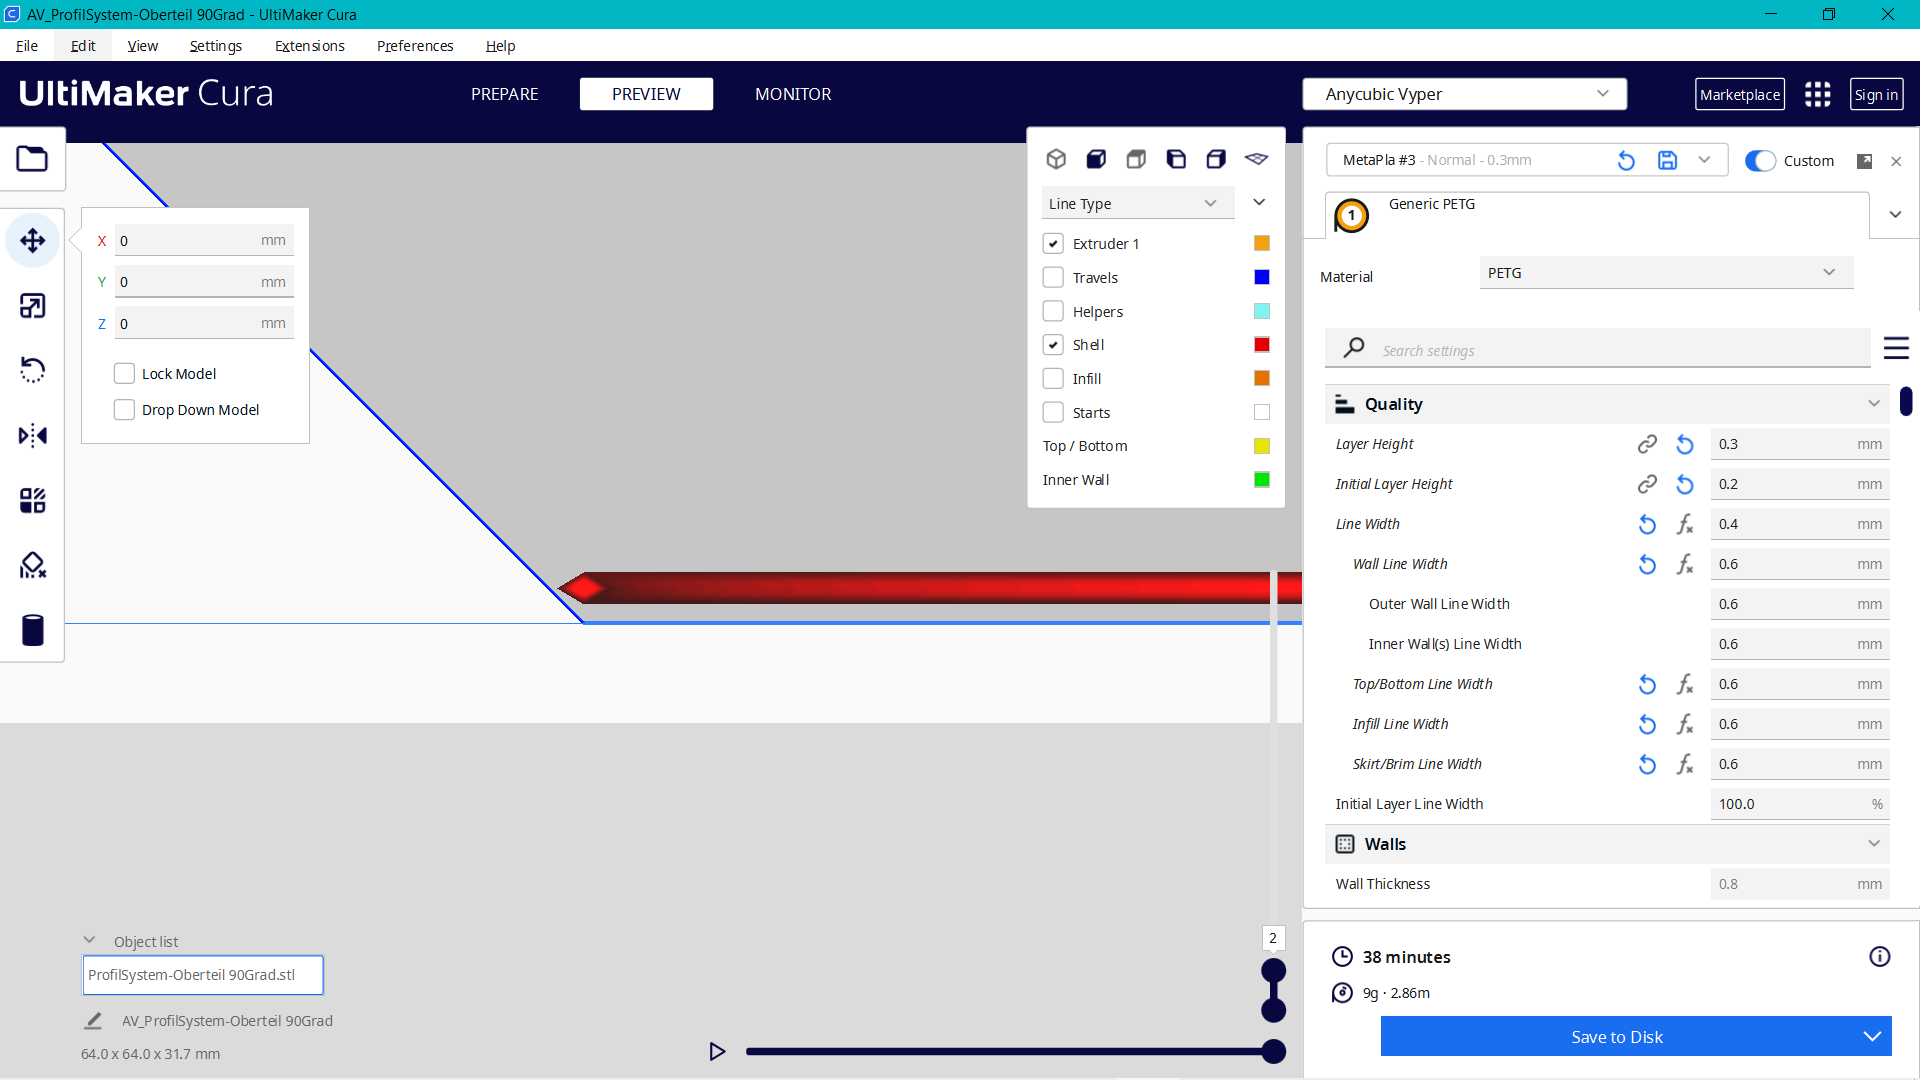Select the Scale tool in the sidebar

click(33, 306)
